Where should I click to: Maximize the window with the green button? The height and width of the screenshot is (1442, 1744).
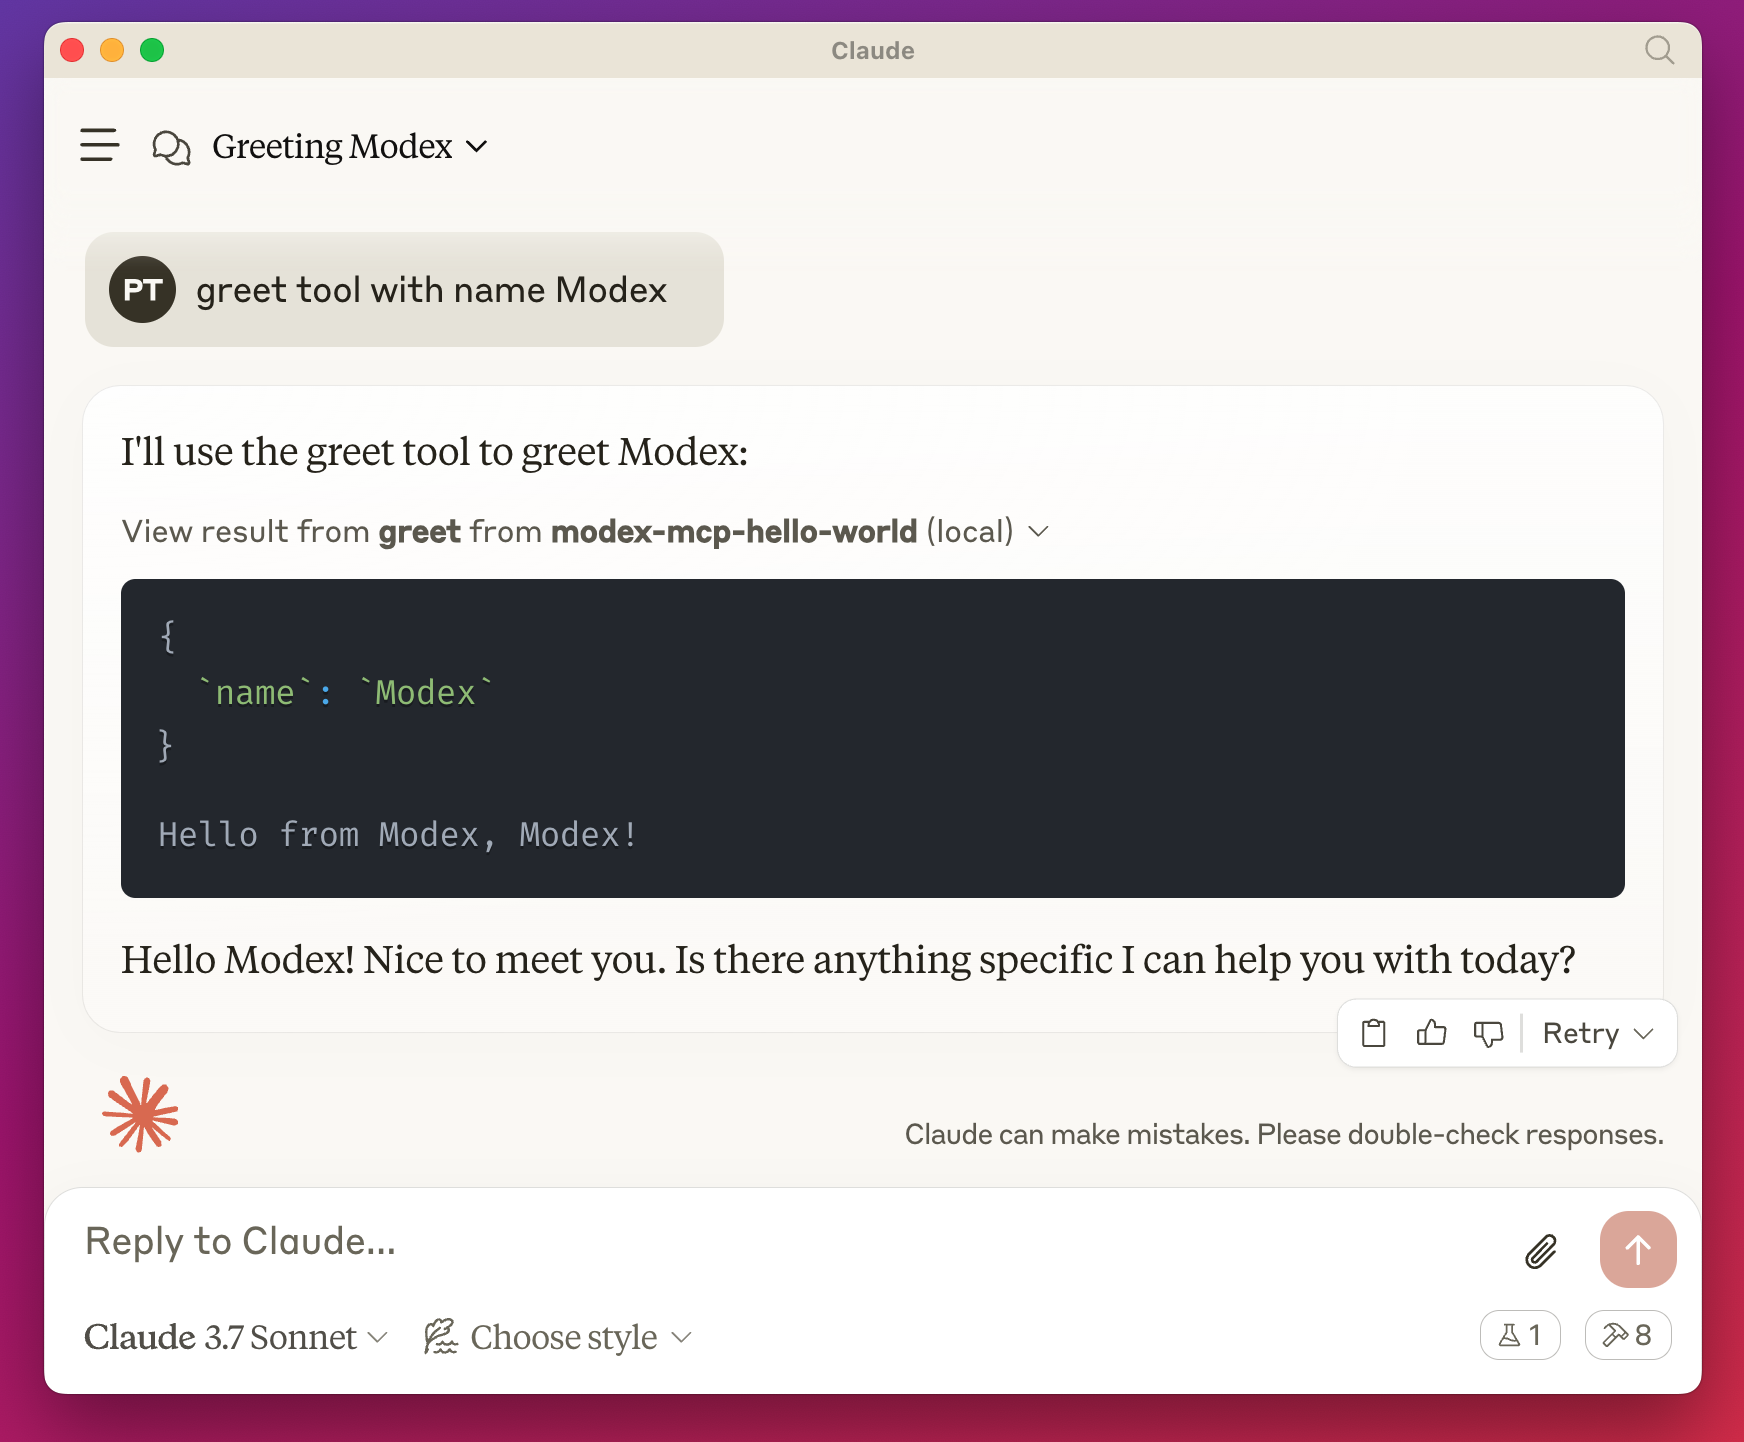click(x=152, y=50)
